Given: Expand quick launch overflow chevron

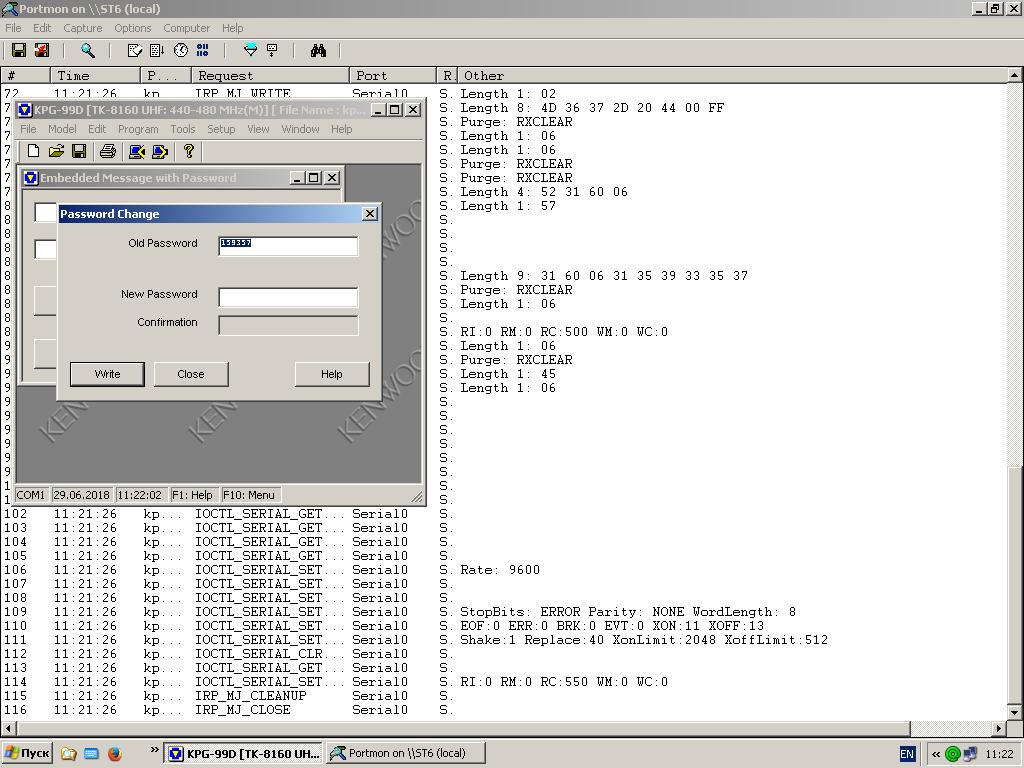Looking at the screenshot, I should pos(155,750).
